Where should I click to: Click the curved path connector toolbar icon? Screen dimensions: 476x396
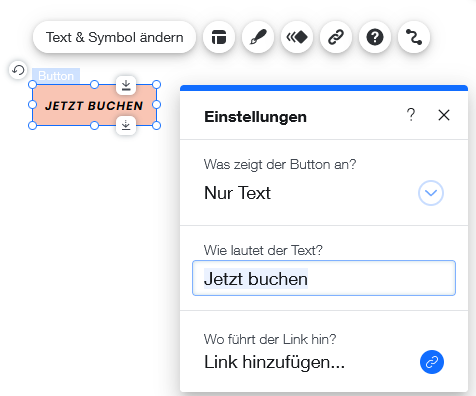click(414, 37)
